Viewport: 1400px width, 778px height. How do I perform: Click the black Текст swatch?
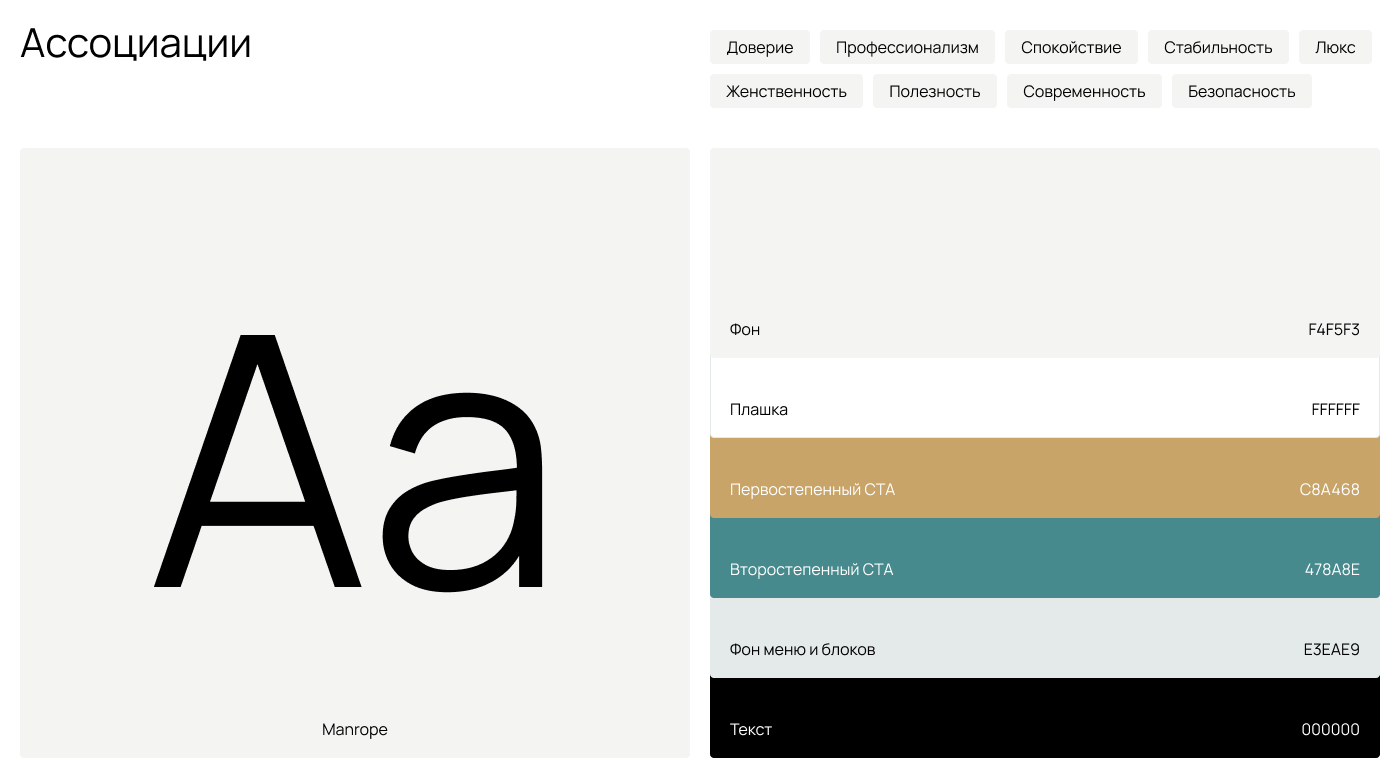[1044, 718]
